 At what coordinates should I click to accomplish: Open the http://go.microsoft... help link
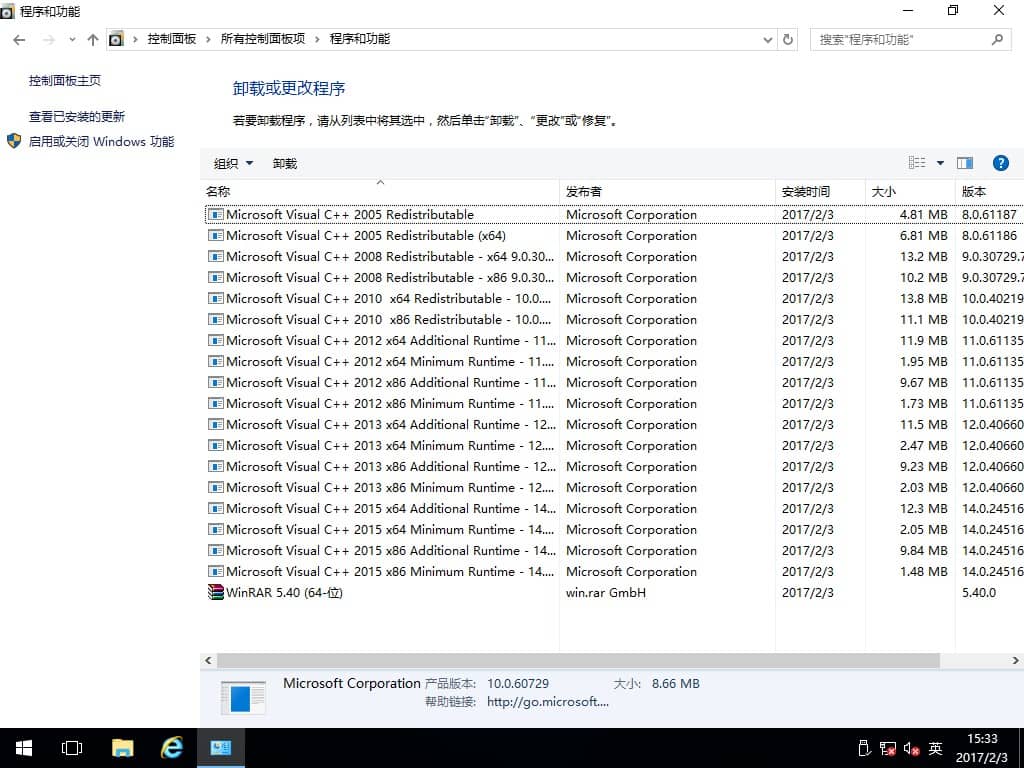click(x=548, y=701)
